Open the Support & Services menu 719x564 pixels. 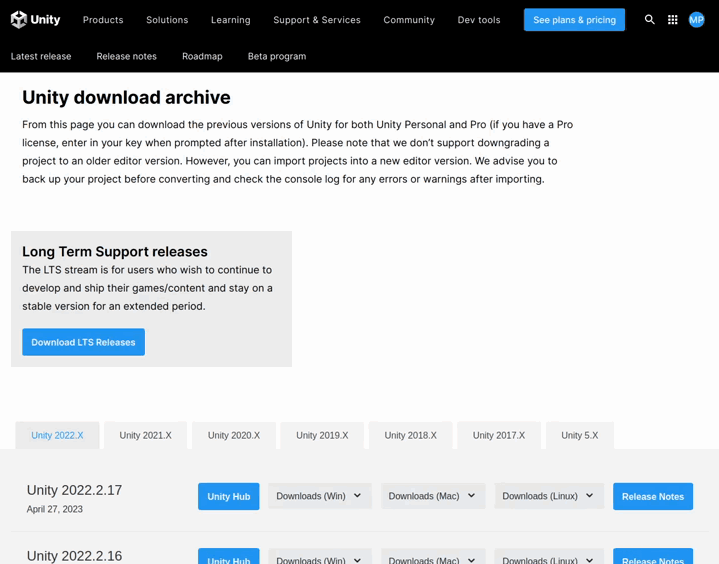point(317,20)
